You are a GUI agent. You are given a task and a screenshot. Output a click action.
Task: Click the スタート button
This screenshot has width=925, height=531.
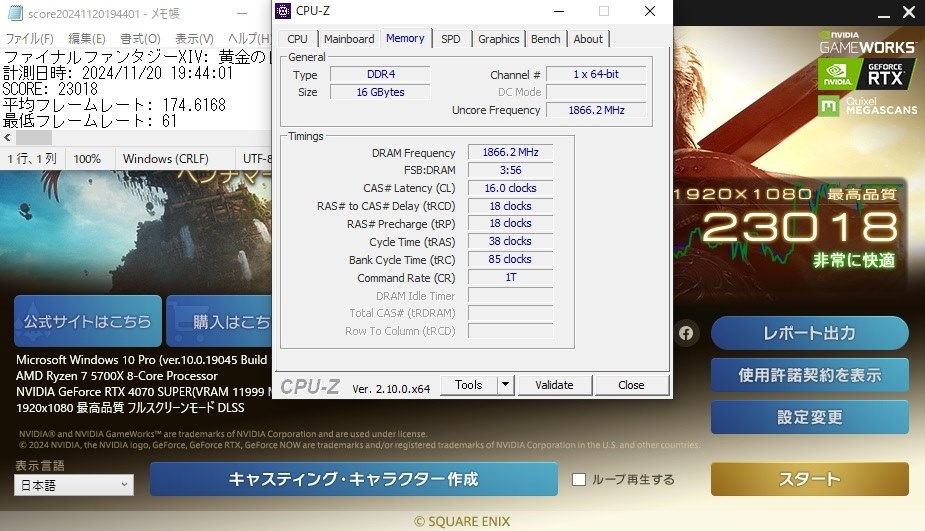[809, 479]
